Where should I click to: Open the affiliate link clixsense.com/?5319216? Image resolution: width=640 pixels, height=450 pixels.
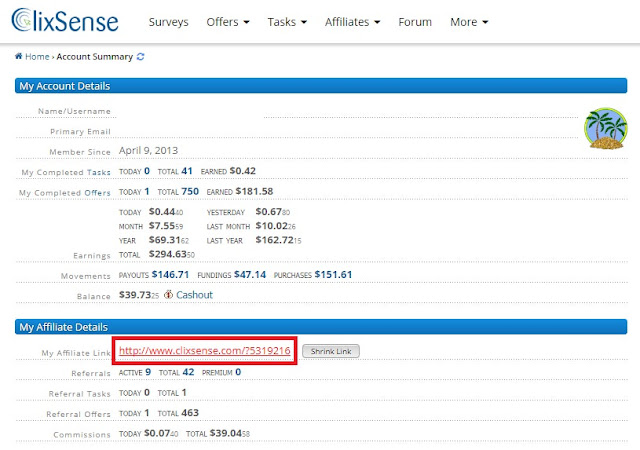coord(204,351)
